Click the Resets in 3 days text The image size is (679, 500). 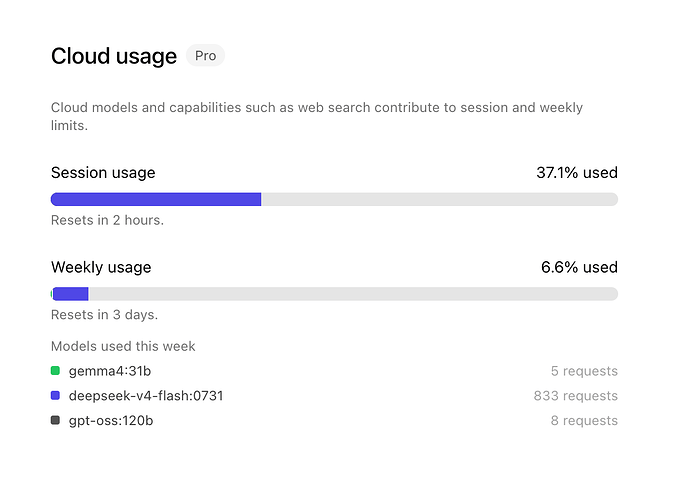click(104, 314)
